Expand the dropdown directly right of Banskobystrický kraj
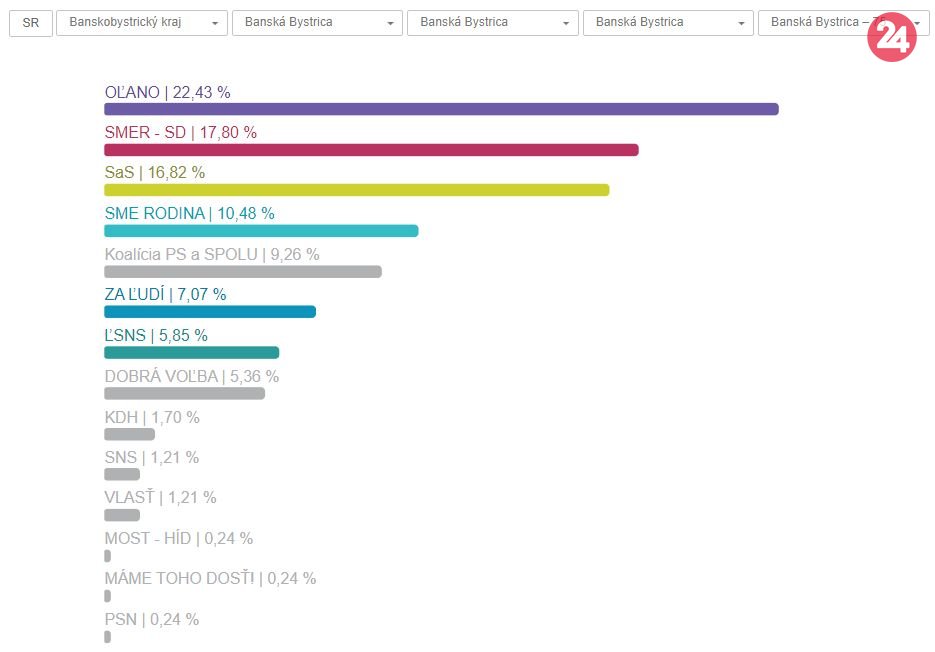Screen dimensions: 935x652 (317, 23)
